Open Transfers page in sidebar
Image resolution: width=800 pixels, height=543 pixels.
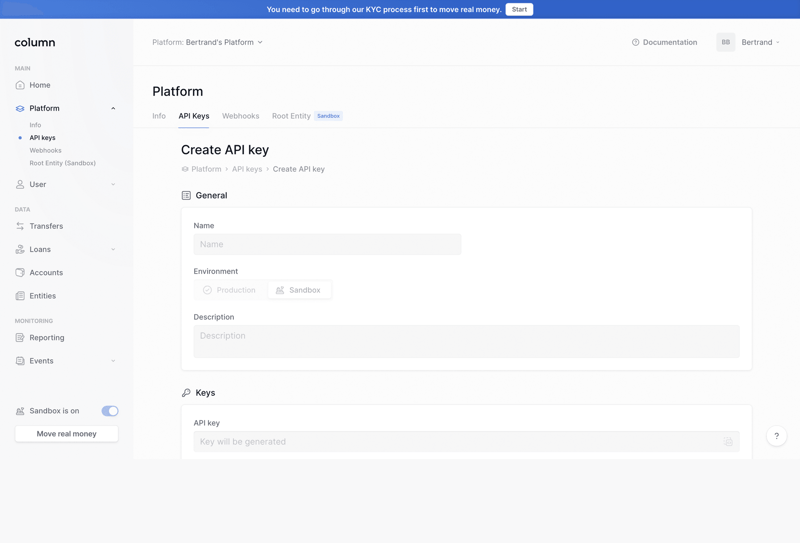coord(46,226)
